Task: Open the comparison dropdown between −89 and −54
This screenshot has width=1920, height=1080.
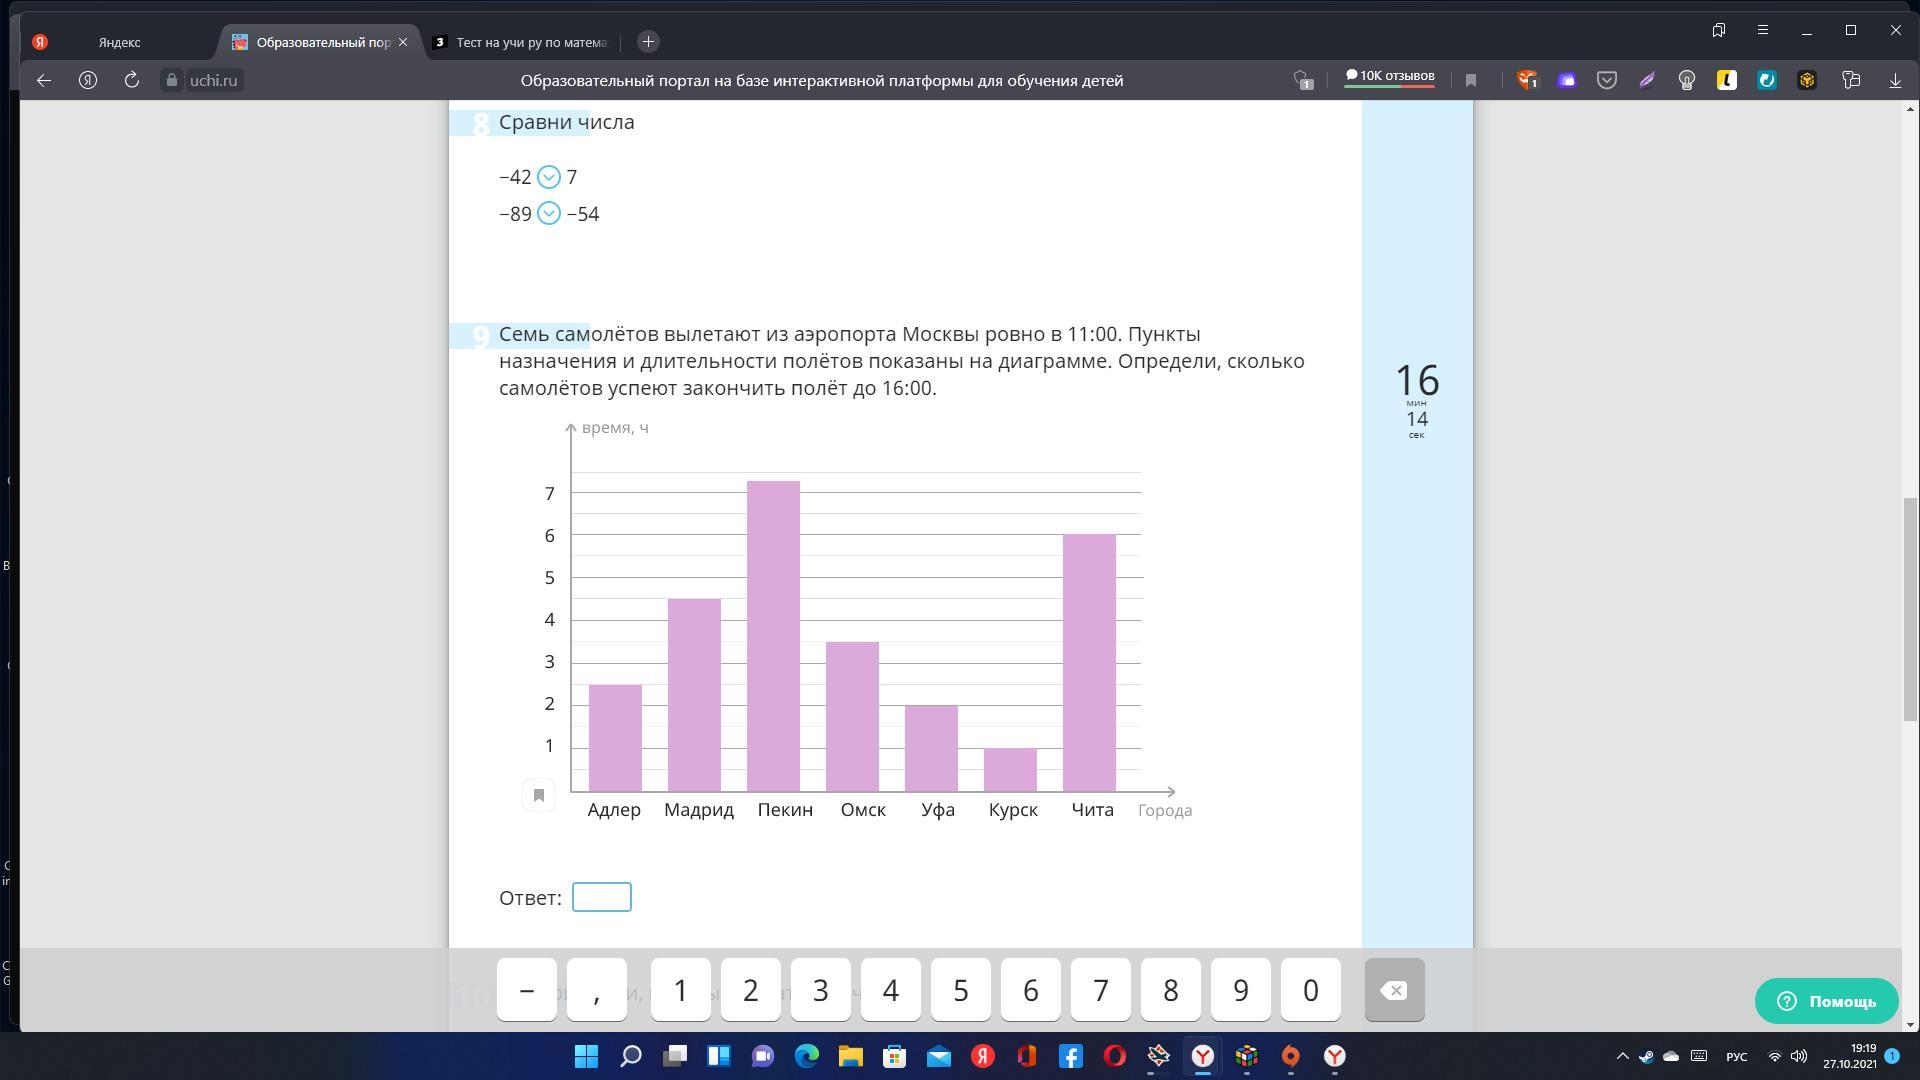Action: [x=549, y=213]
